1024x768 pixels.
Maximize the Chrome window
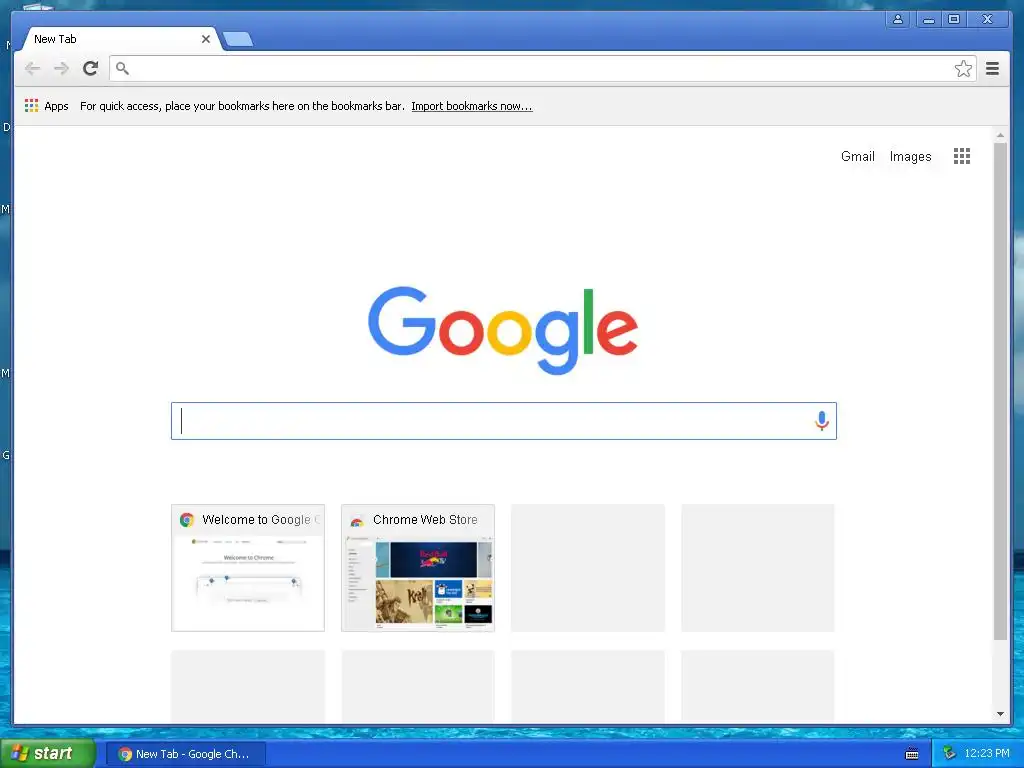pos(953,19)
